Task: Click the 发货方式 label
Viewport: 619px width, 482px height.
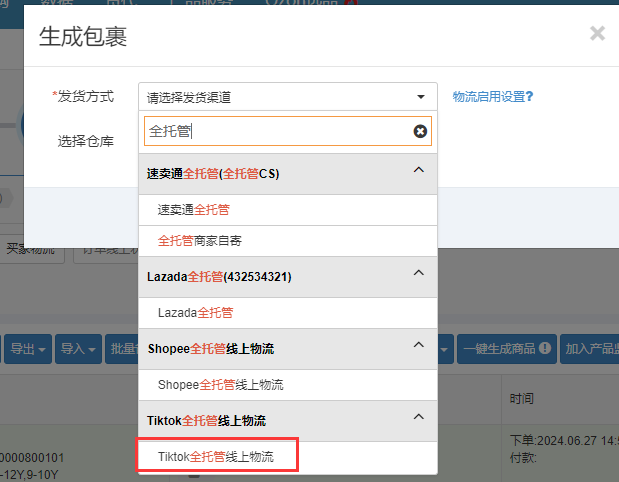Action: (x=86, y=97)
